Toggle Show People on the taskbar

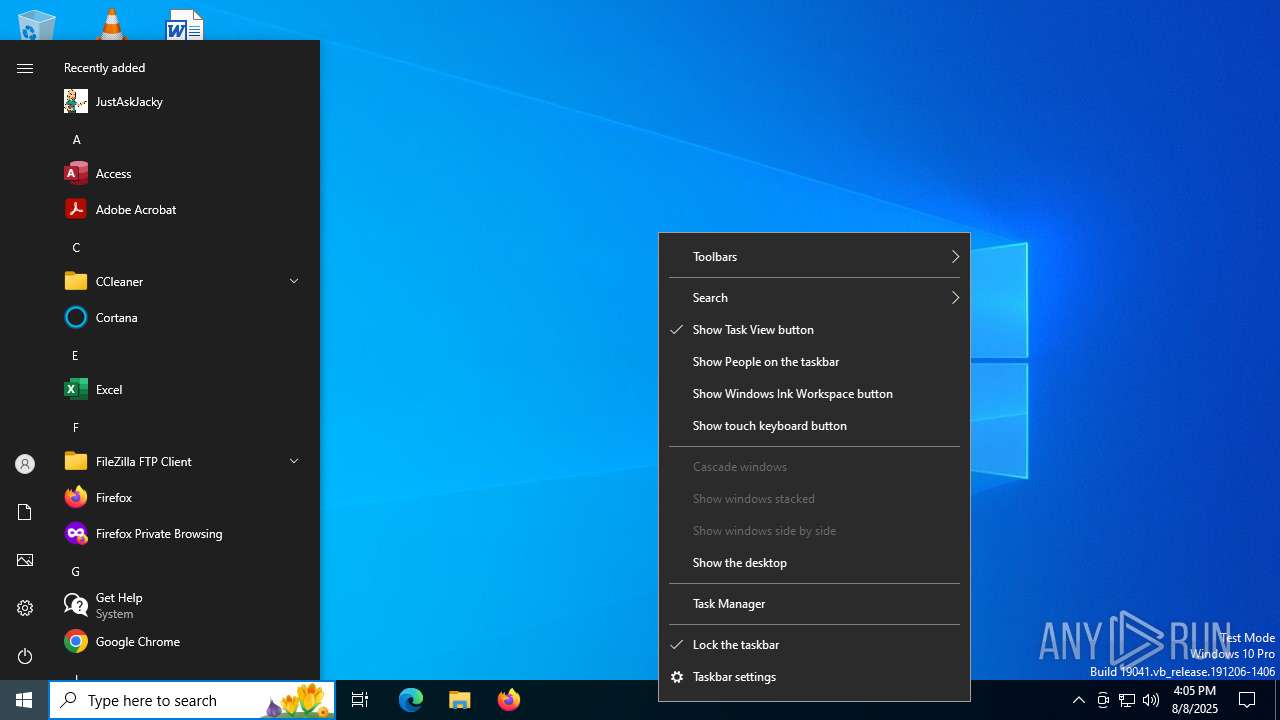pyautogui.click(x=815, y=362)
